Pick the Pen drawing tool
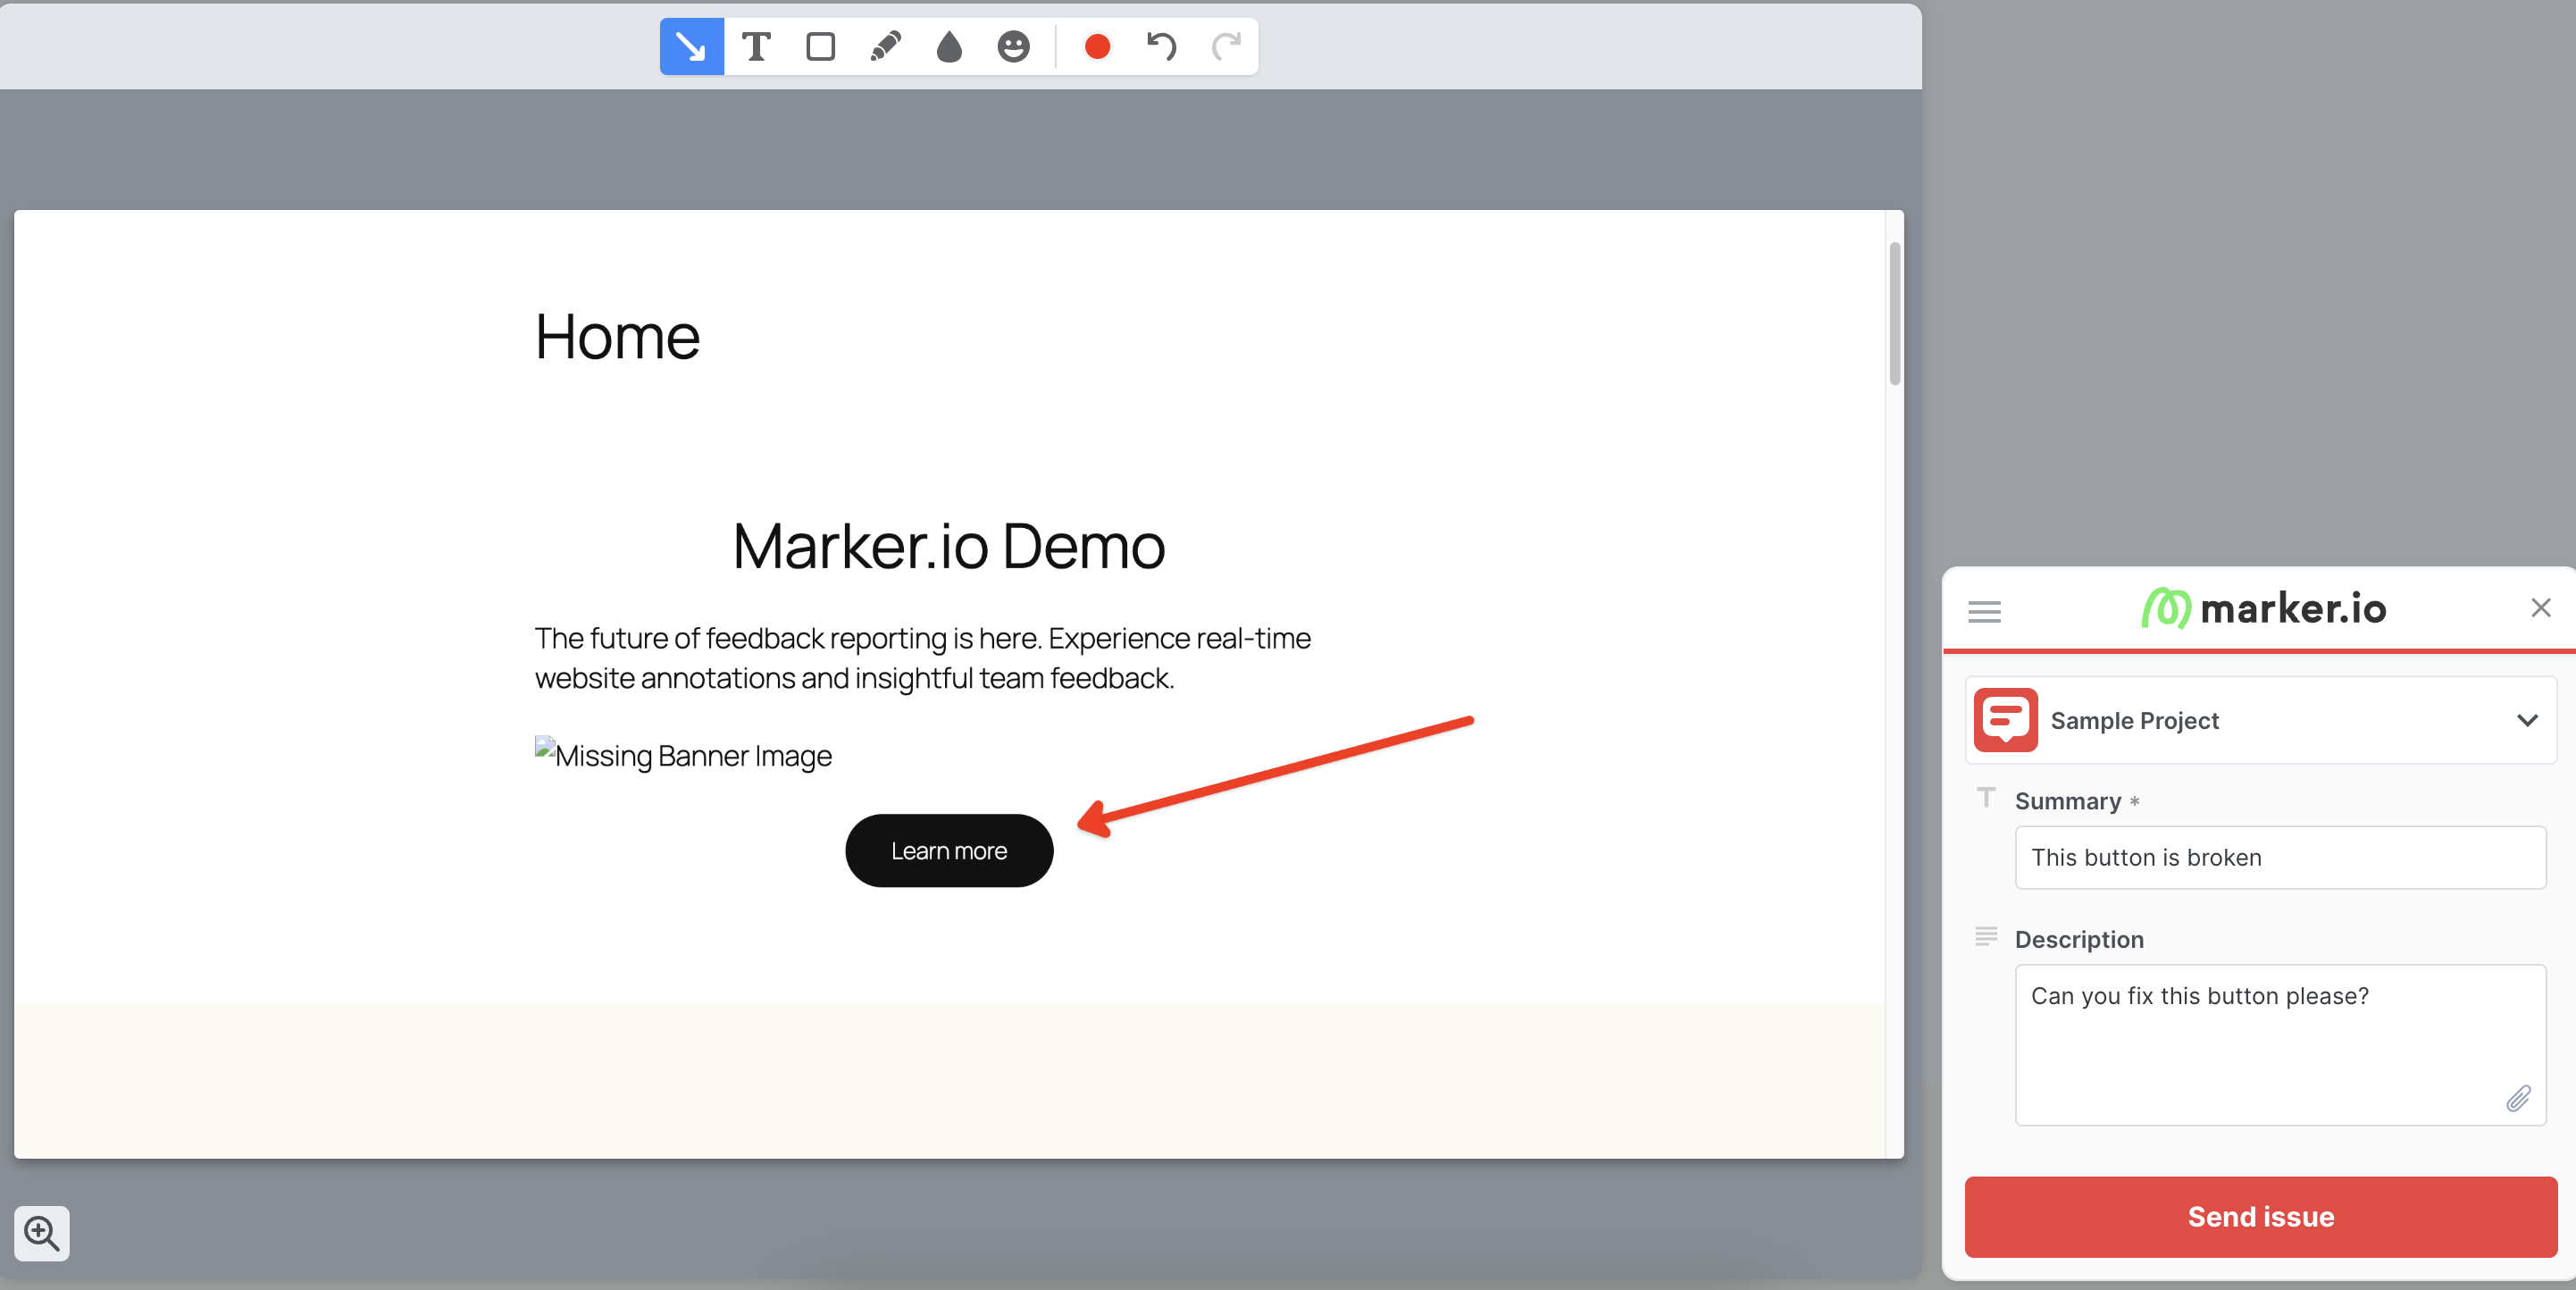Screen dimensions: 2576x1290 [885, 47]
